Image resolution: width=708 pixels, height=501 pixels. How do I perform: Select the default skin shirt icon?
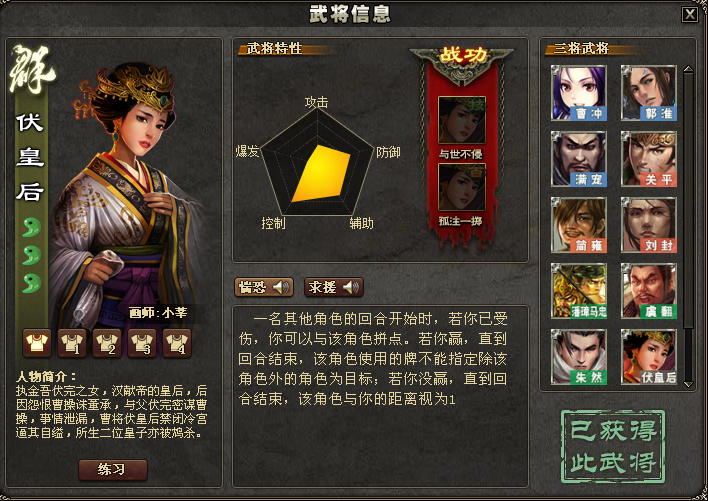click(x=37, y=343)
